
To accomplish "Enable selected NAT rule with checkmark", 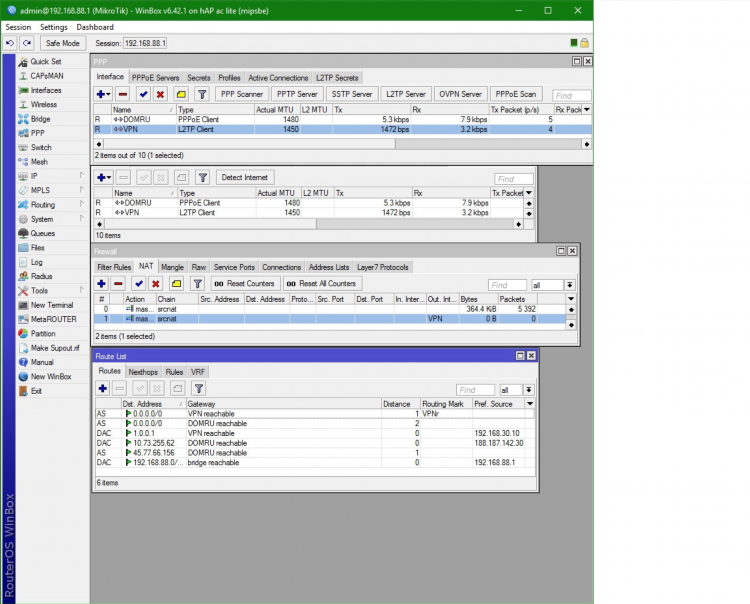I will [x=139, y=284].
